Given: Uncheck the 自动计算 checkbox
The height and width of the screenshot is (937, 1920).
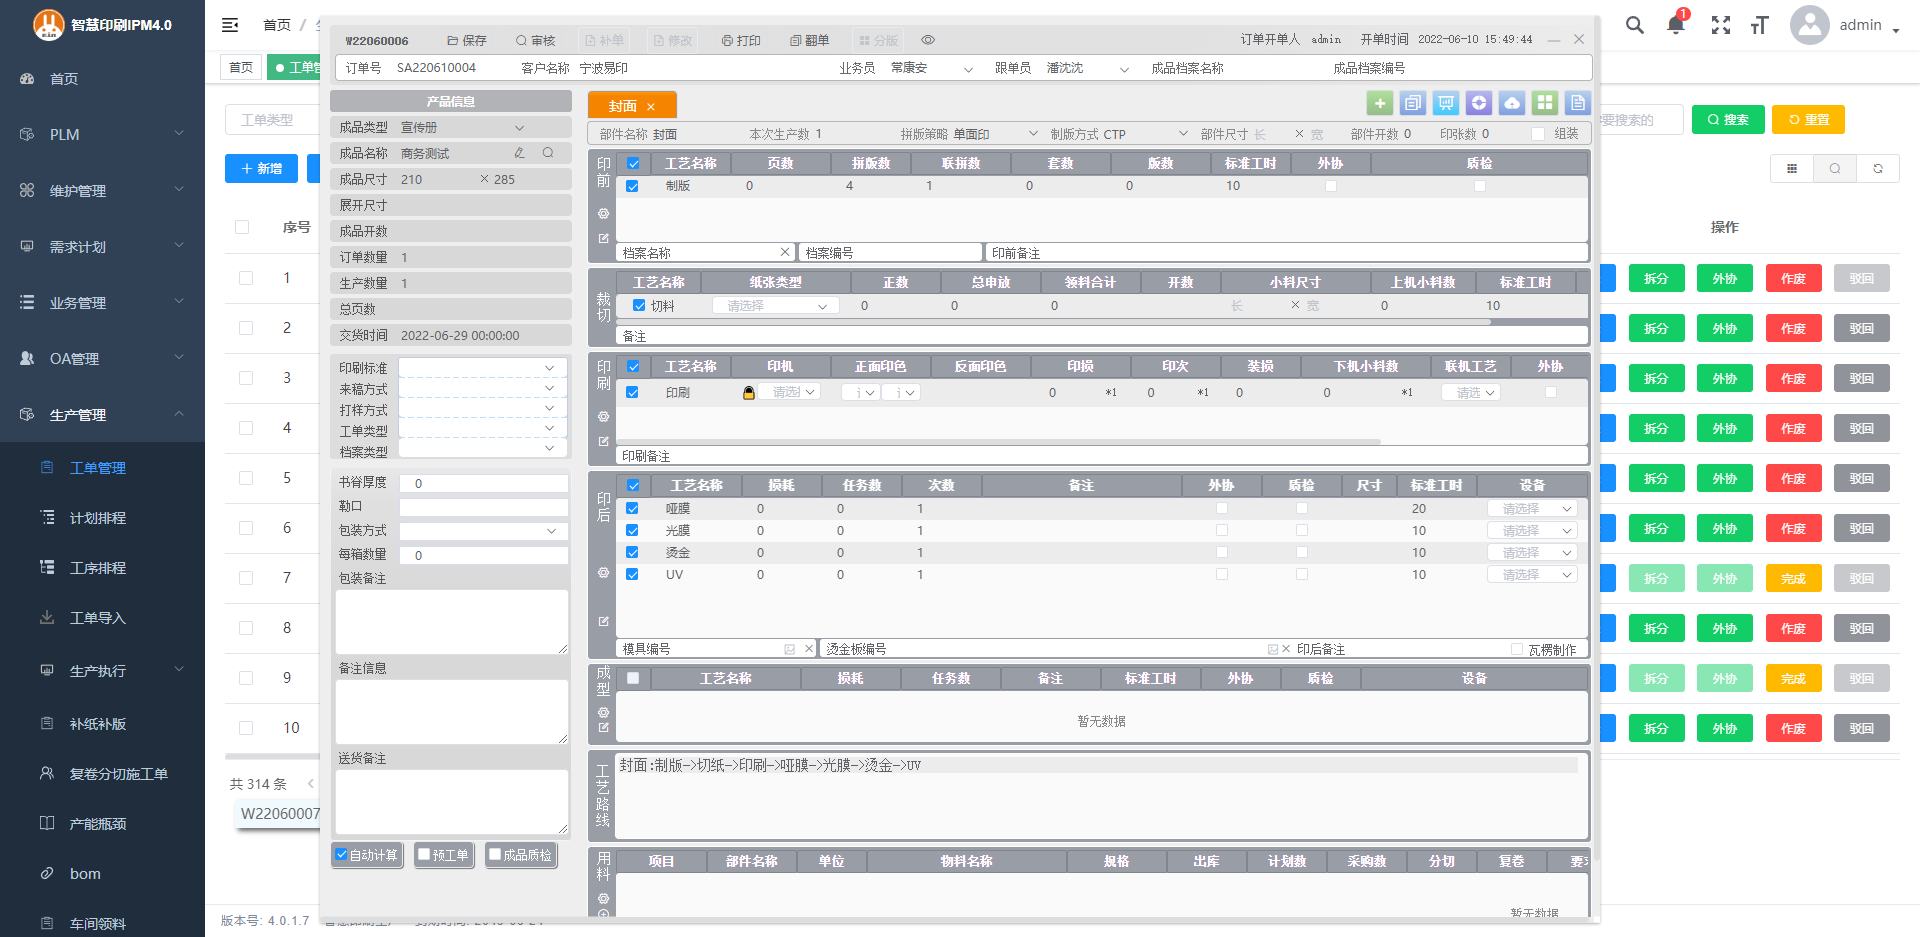Looking at the screenshot, I should coord(342,855).
